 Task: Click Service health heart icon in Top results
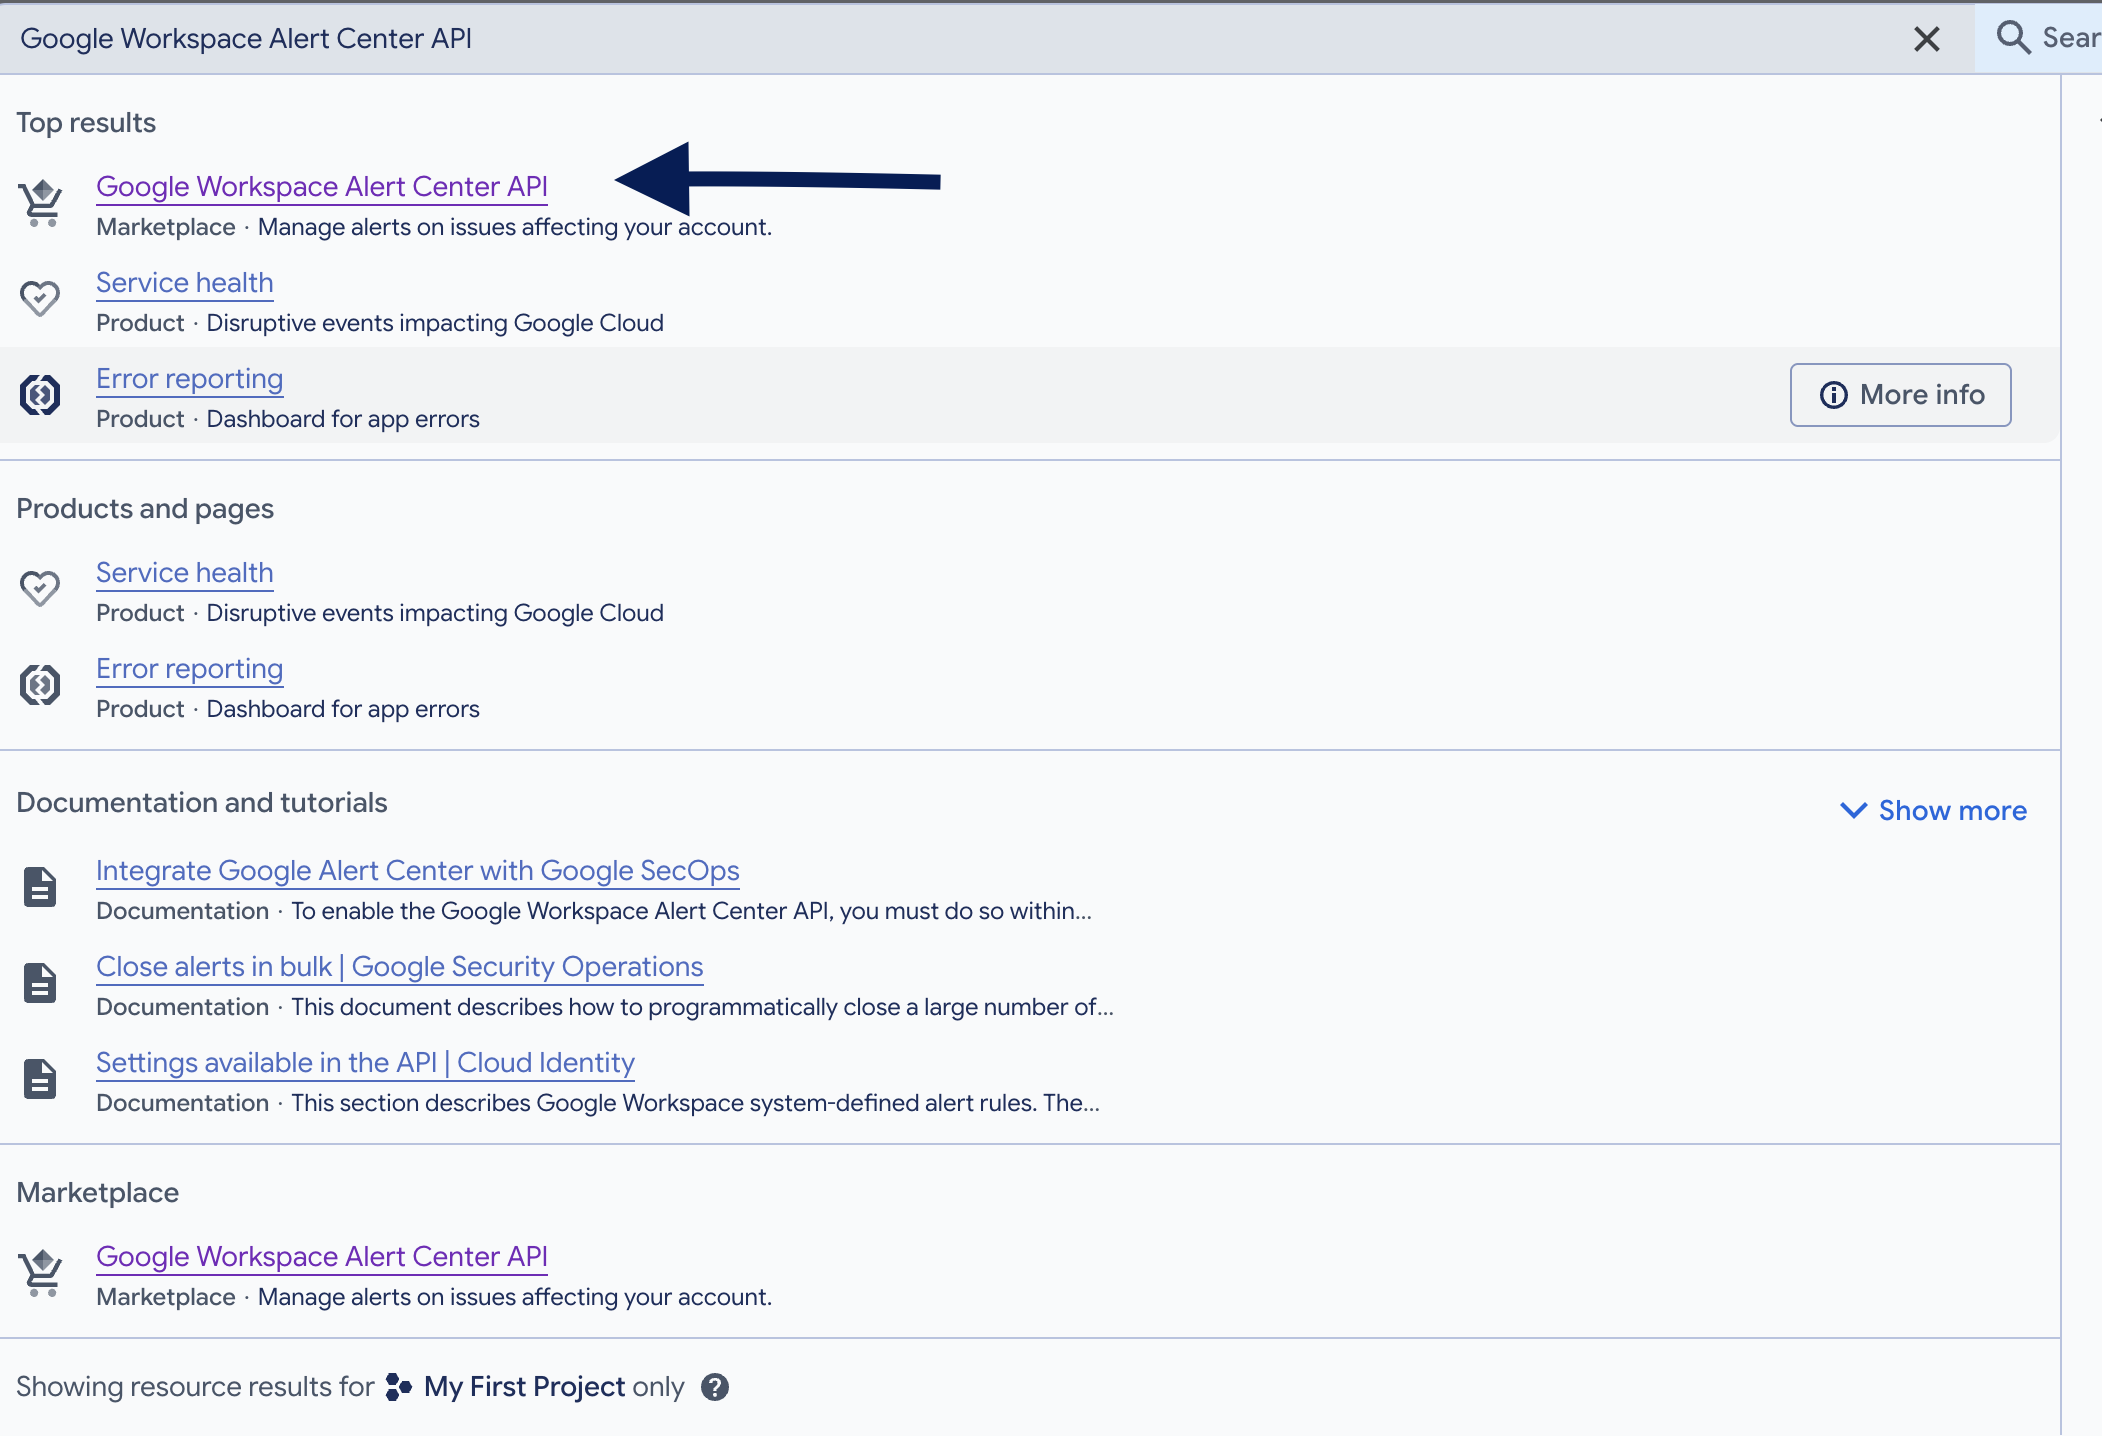pyautogui.click(x=40, y=298)
